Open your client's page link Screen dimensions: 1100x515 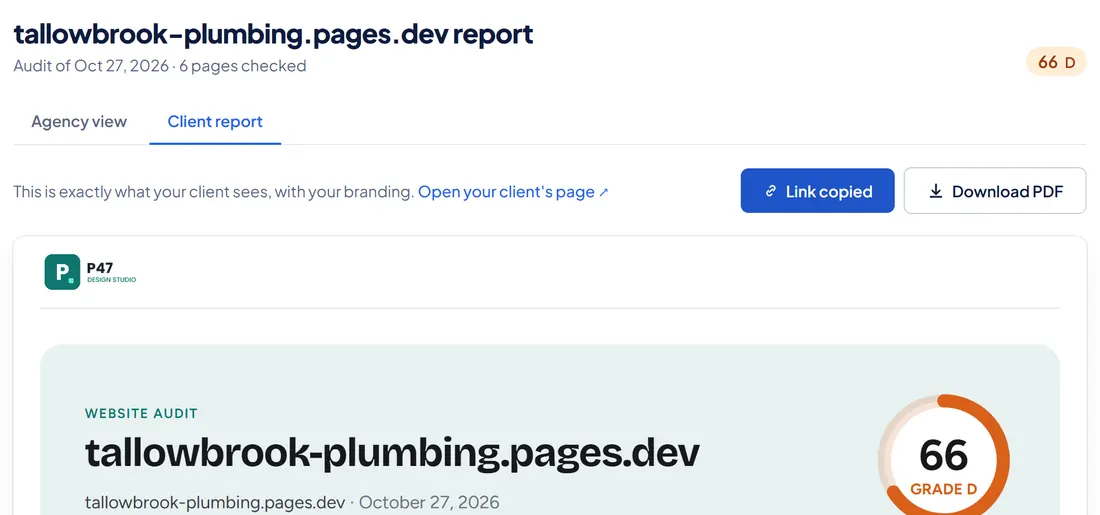514,192
